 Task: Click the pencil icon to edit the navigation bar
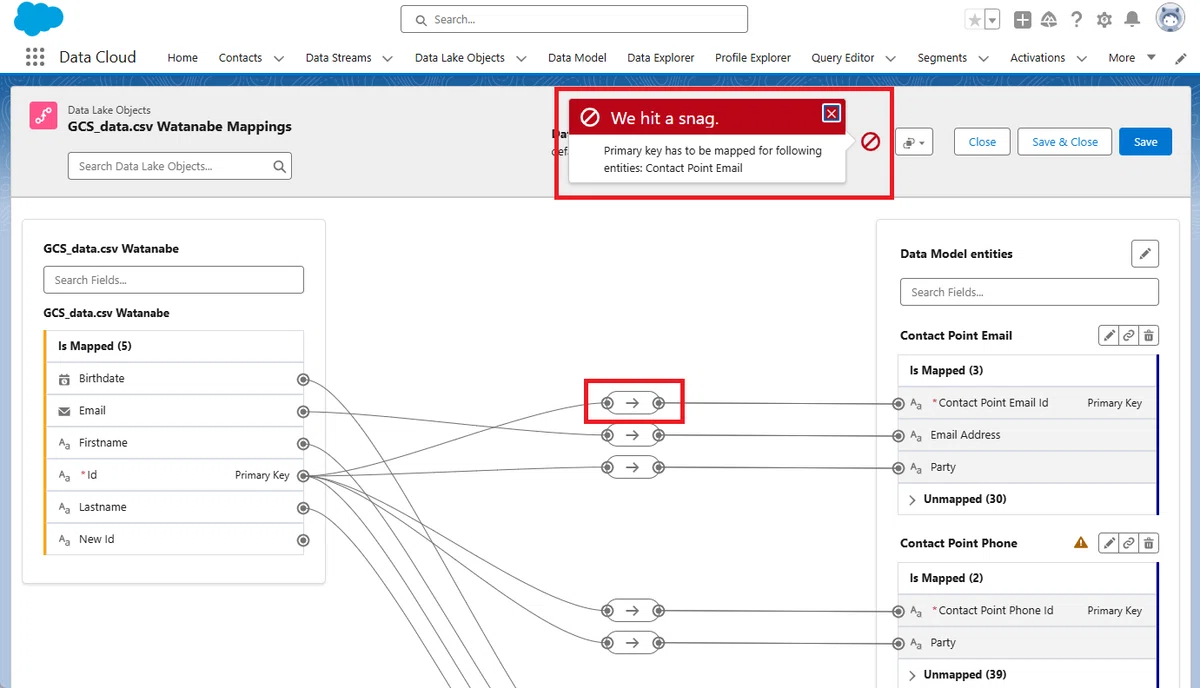(1180, 58)
